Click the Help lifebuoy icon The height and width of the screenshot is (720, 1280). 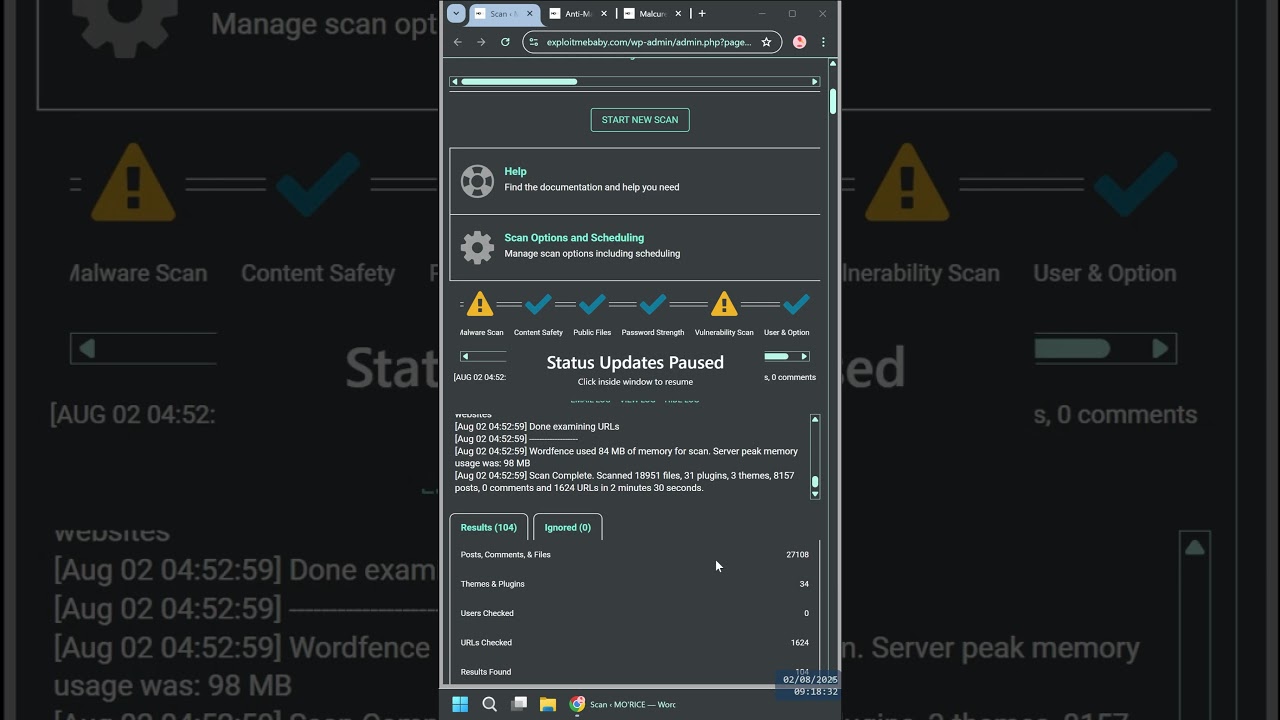[x=477, y=181]
